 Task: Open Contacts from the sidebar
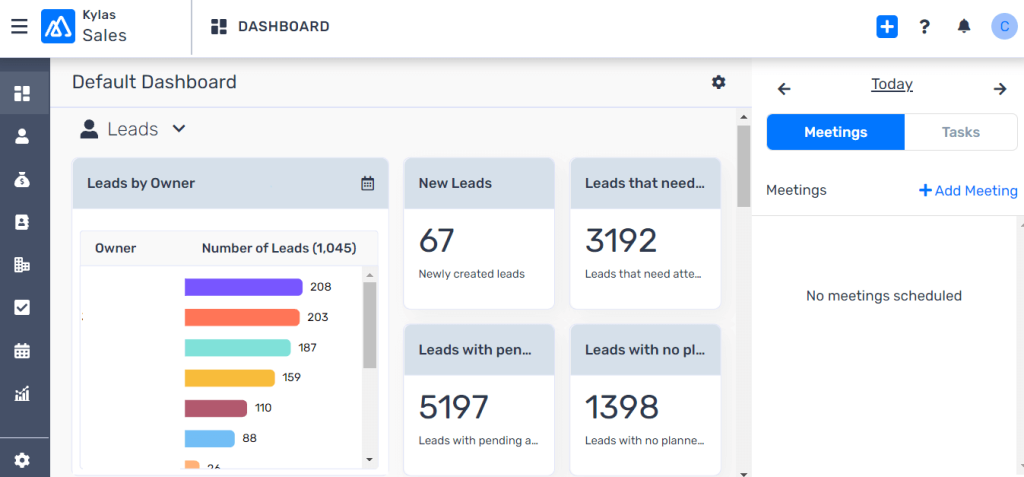click(22, 223)
